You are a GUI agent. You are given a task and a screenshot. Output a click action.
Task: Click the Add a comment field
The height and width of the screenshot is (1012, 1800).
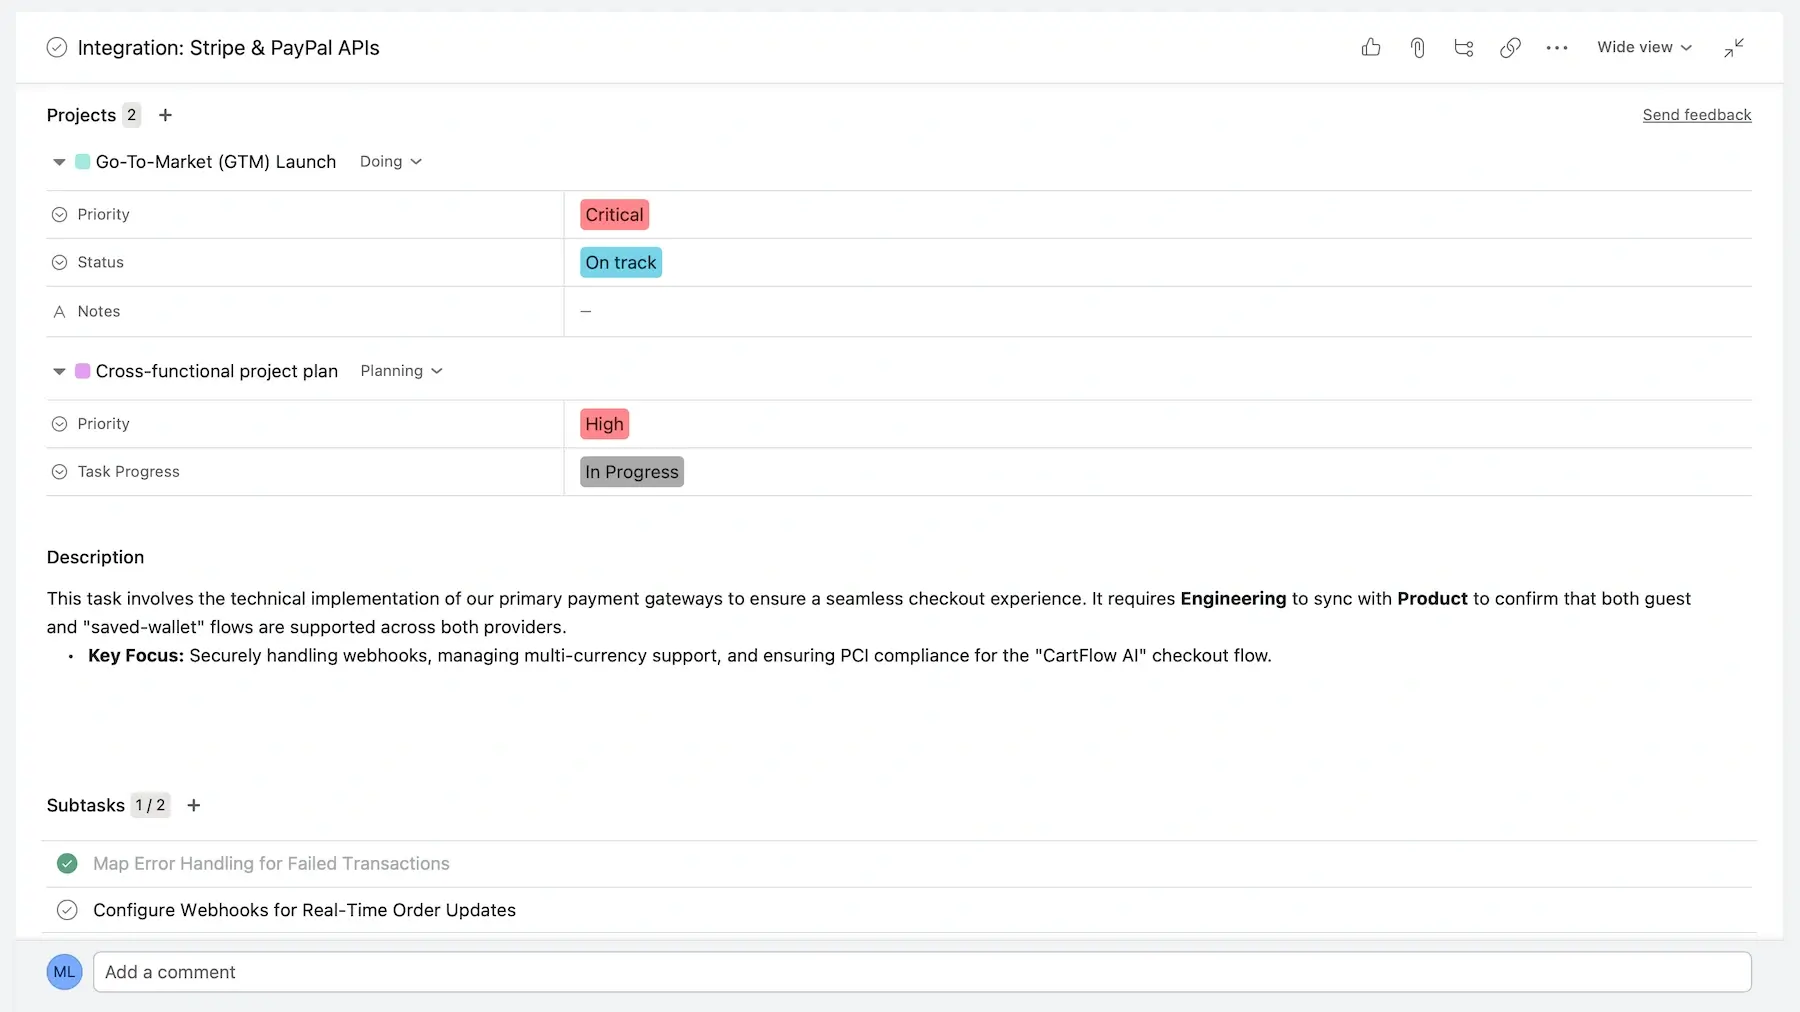[x=900, y=971]
